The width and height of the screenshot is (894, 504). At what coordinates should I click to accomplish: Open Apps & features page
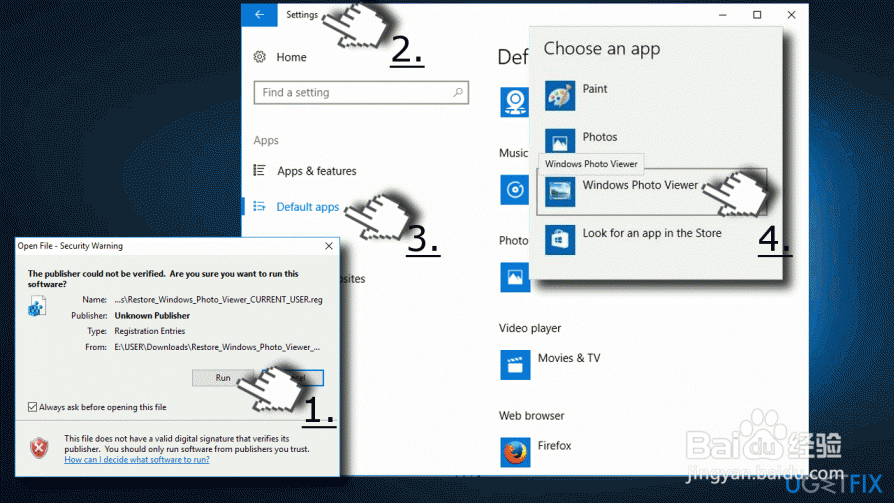click(316, 170)
